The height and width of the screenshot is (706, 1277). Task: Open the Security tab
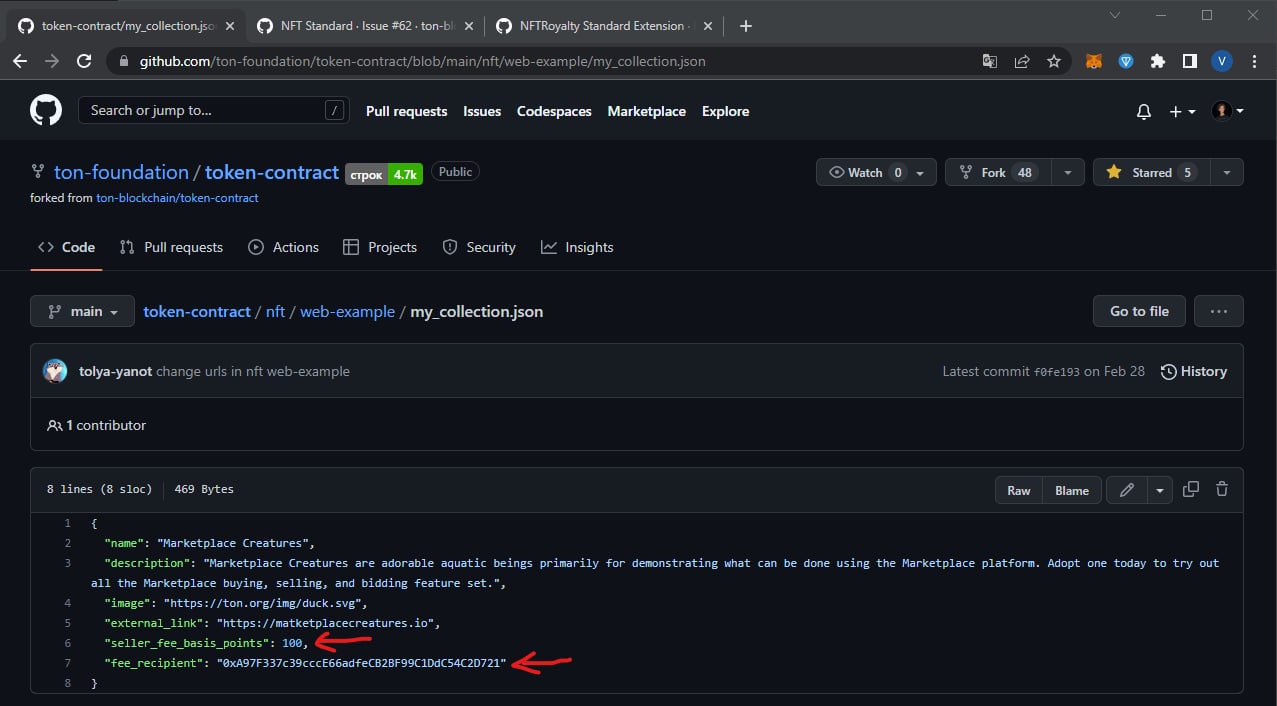(x=479, y=247)
